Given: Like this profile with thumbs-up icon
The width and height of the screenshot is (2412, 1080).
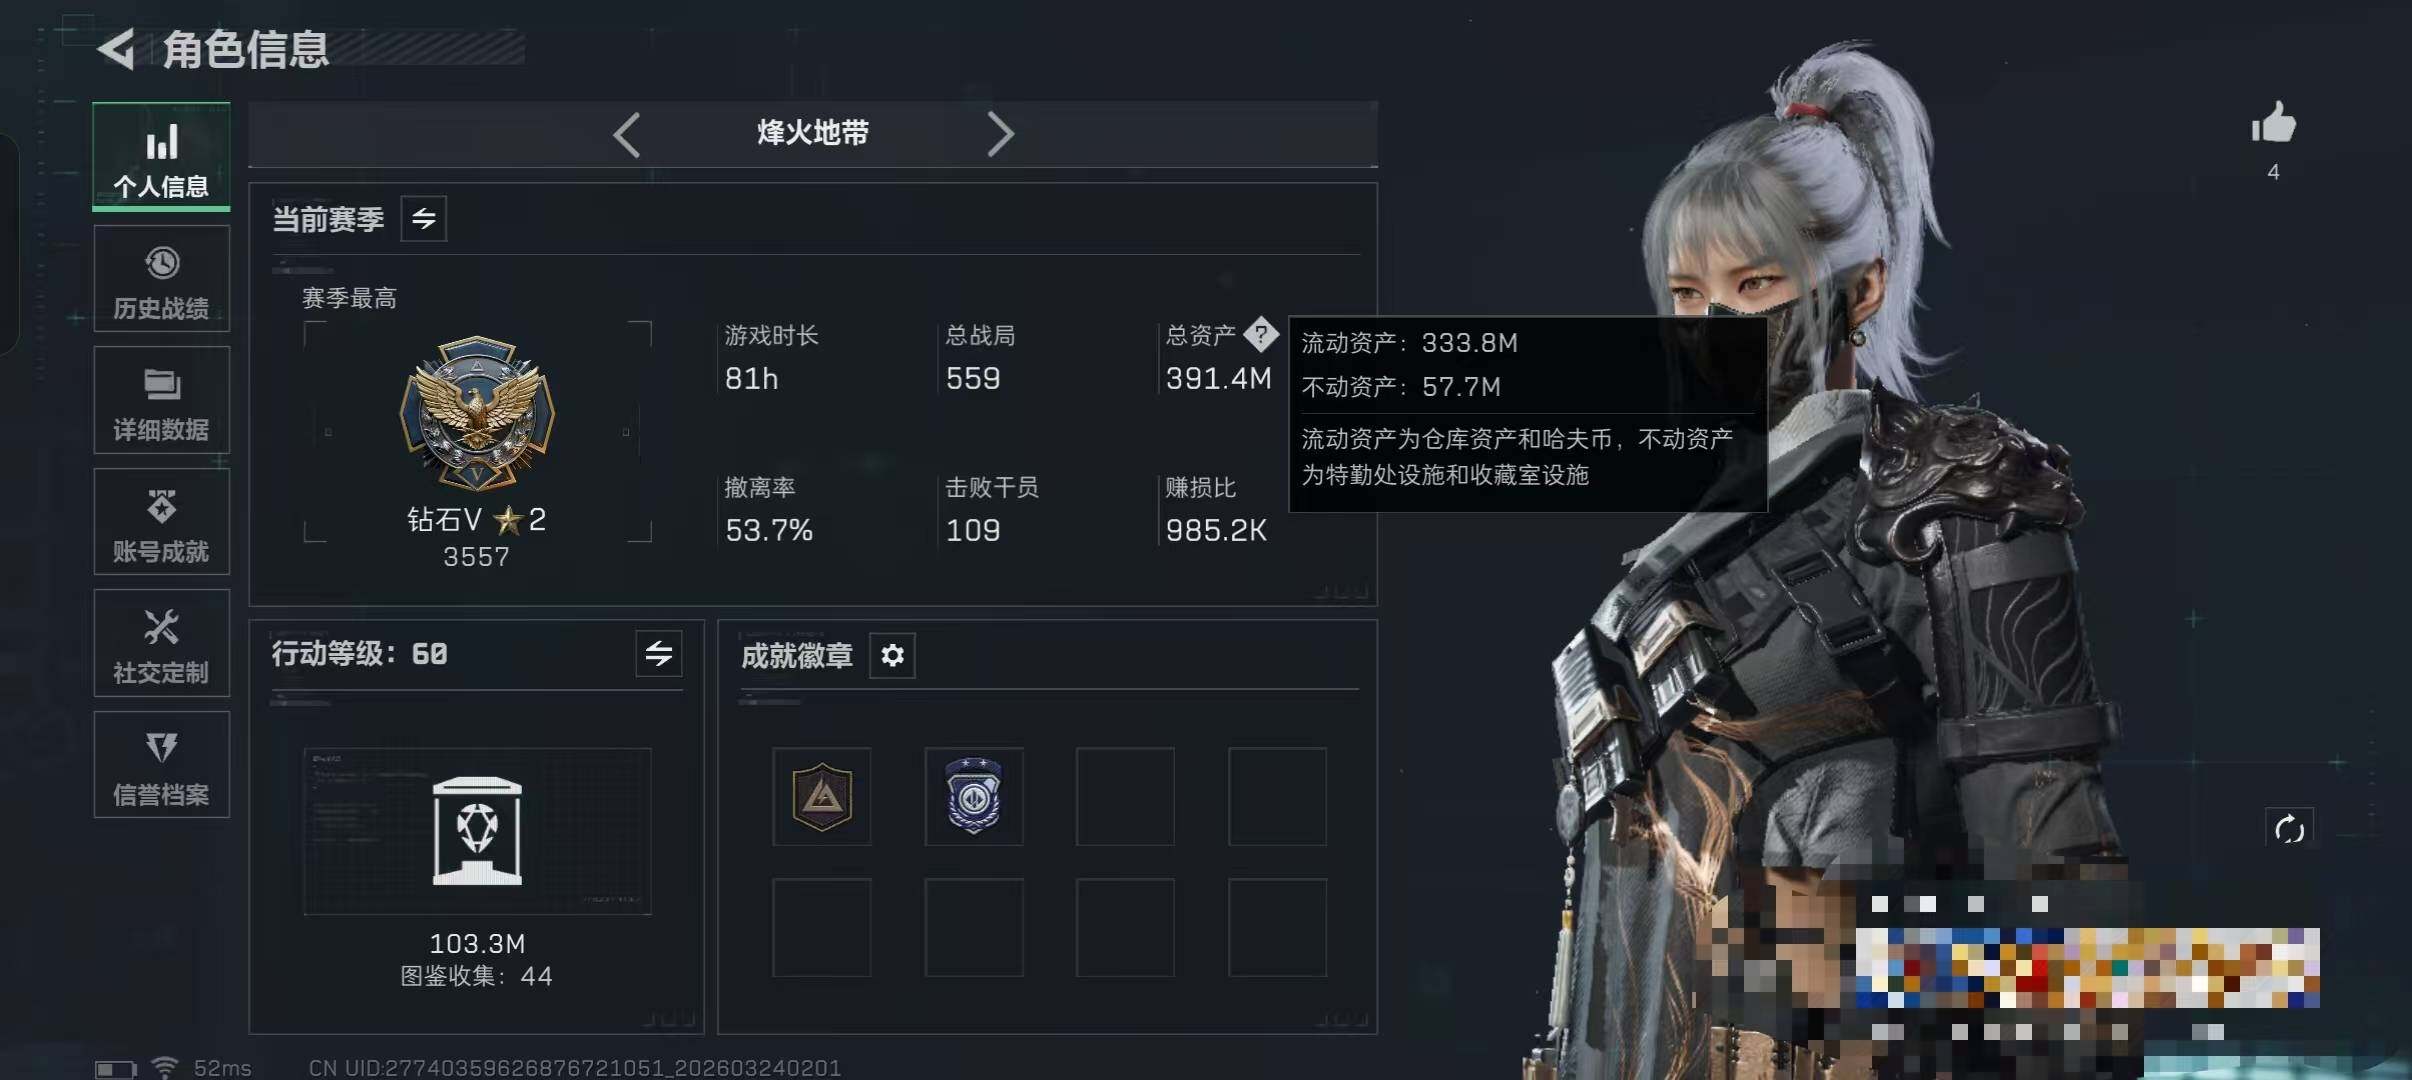Looking at the screenshot, I should 2273,124.
